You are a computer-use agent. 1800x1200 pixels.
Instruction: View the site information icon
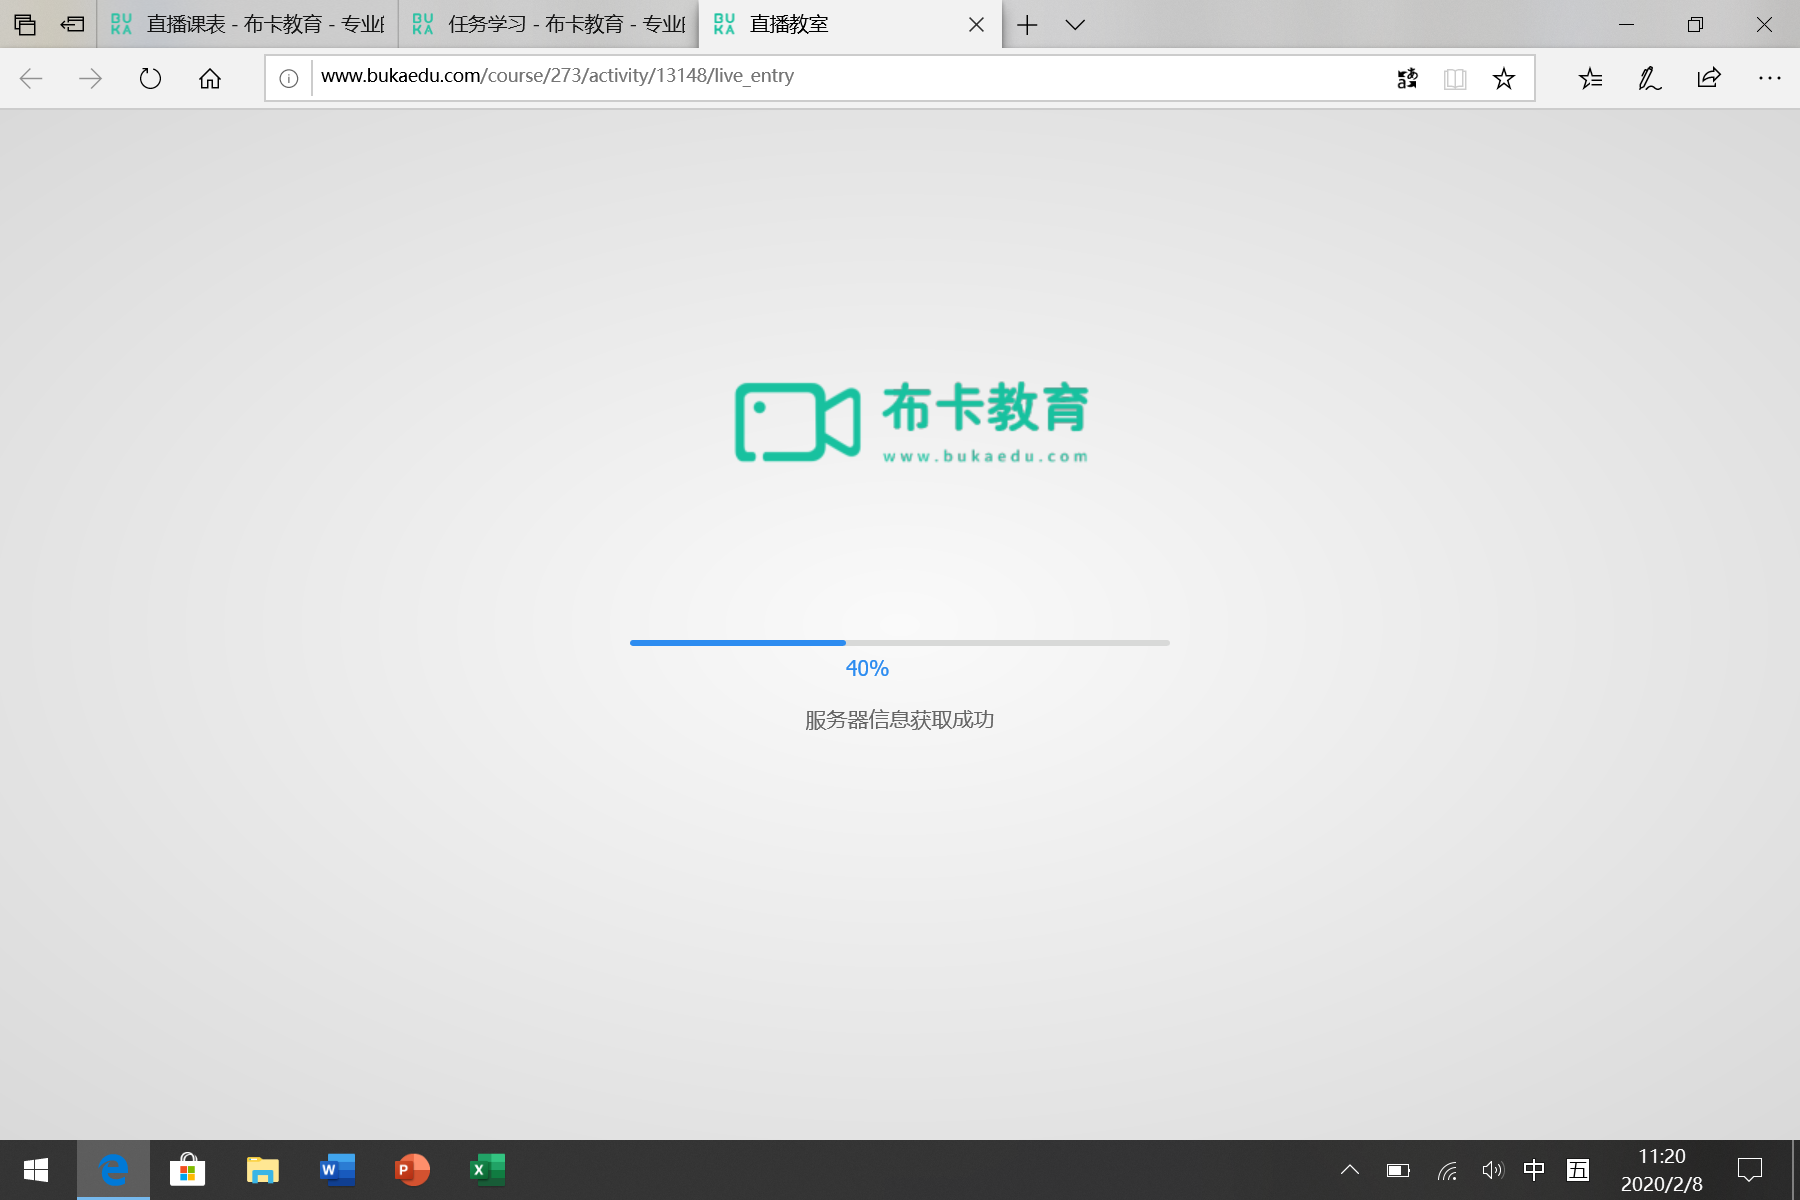[x=288, y=78]
